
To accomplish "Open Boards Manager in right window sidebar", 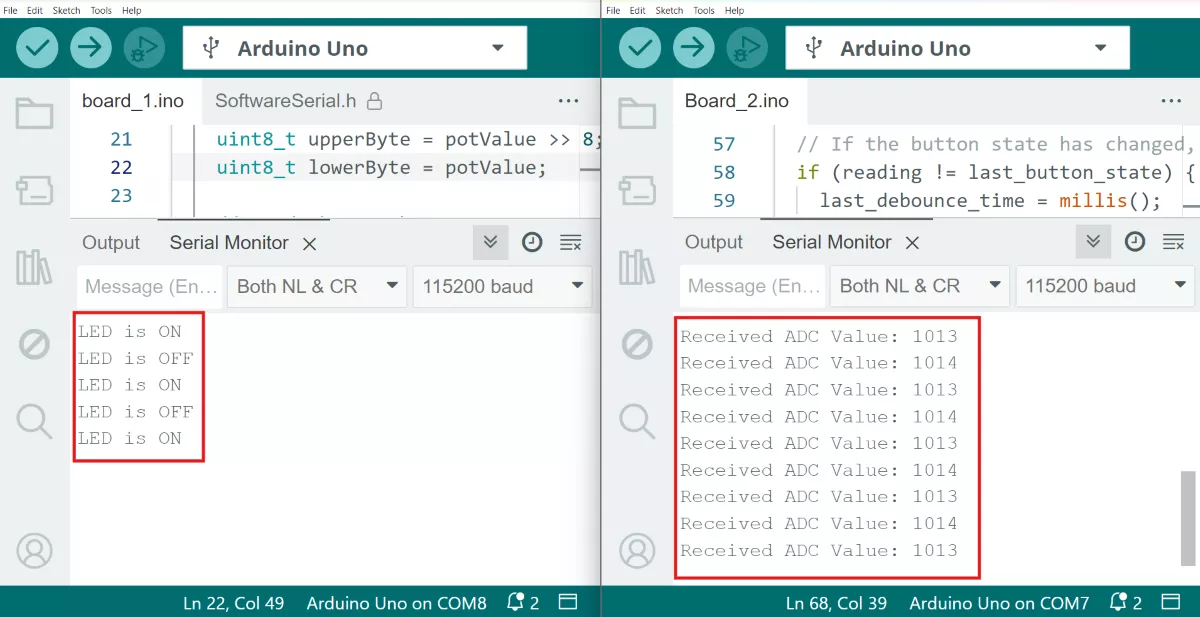I will click(x=637, y=189).
